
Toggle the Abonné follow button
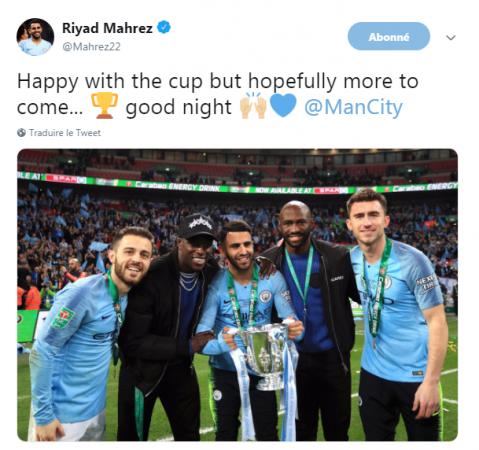tap(389, 36)
